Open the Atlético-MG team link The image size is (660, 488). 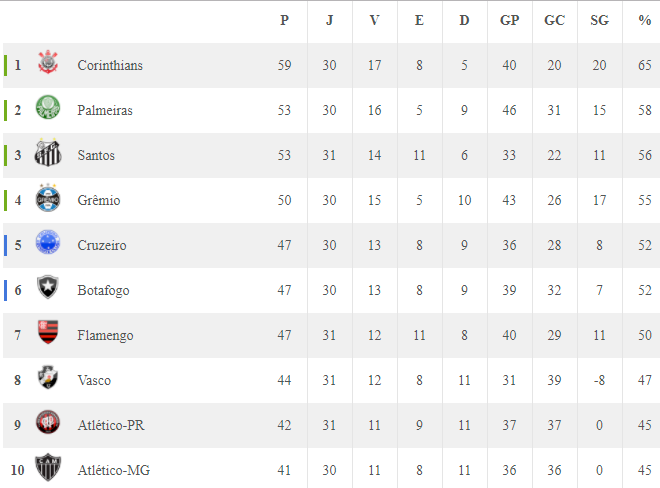[x=114, y=470]
